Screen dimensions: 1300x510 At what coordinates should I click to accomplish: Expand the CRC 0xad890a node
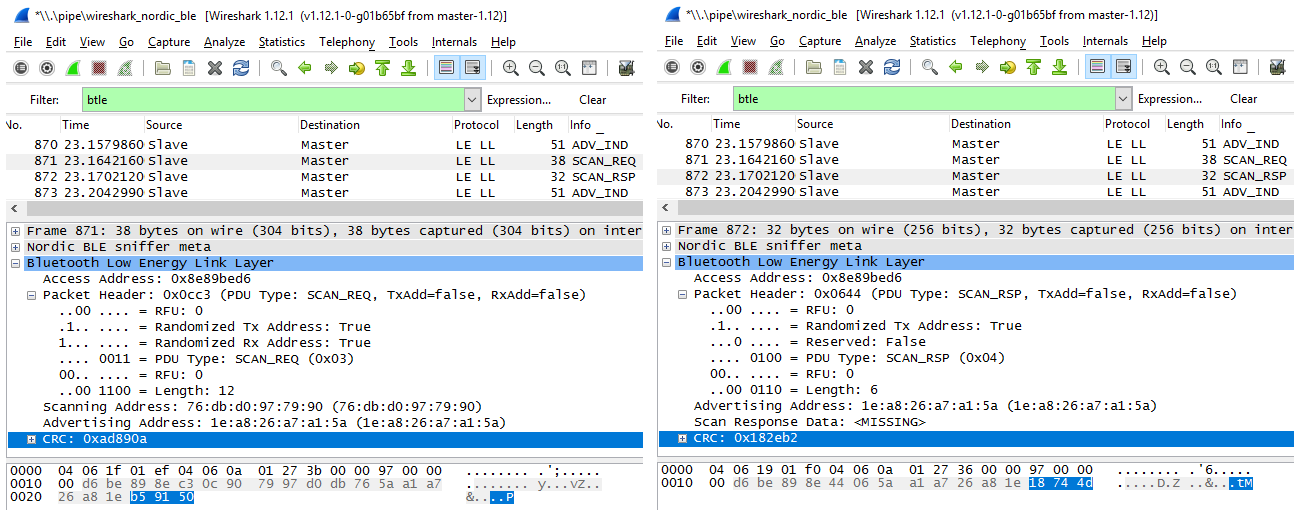coord(32,439)
